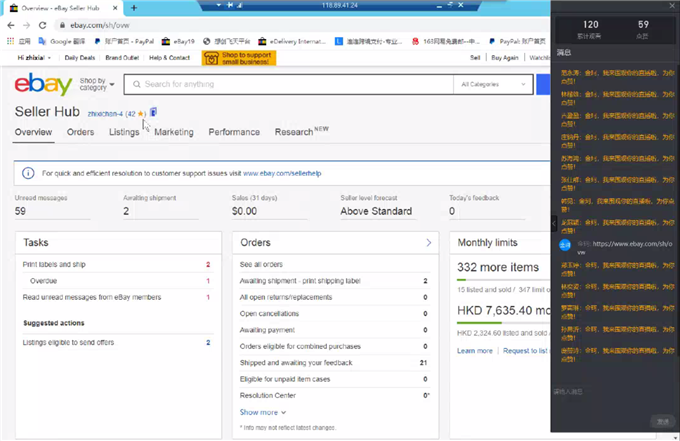Click the info icon in notice banner
The width and height of the screenshot is (680, 441).
point(28,173)
